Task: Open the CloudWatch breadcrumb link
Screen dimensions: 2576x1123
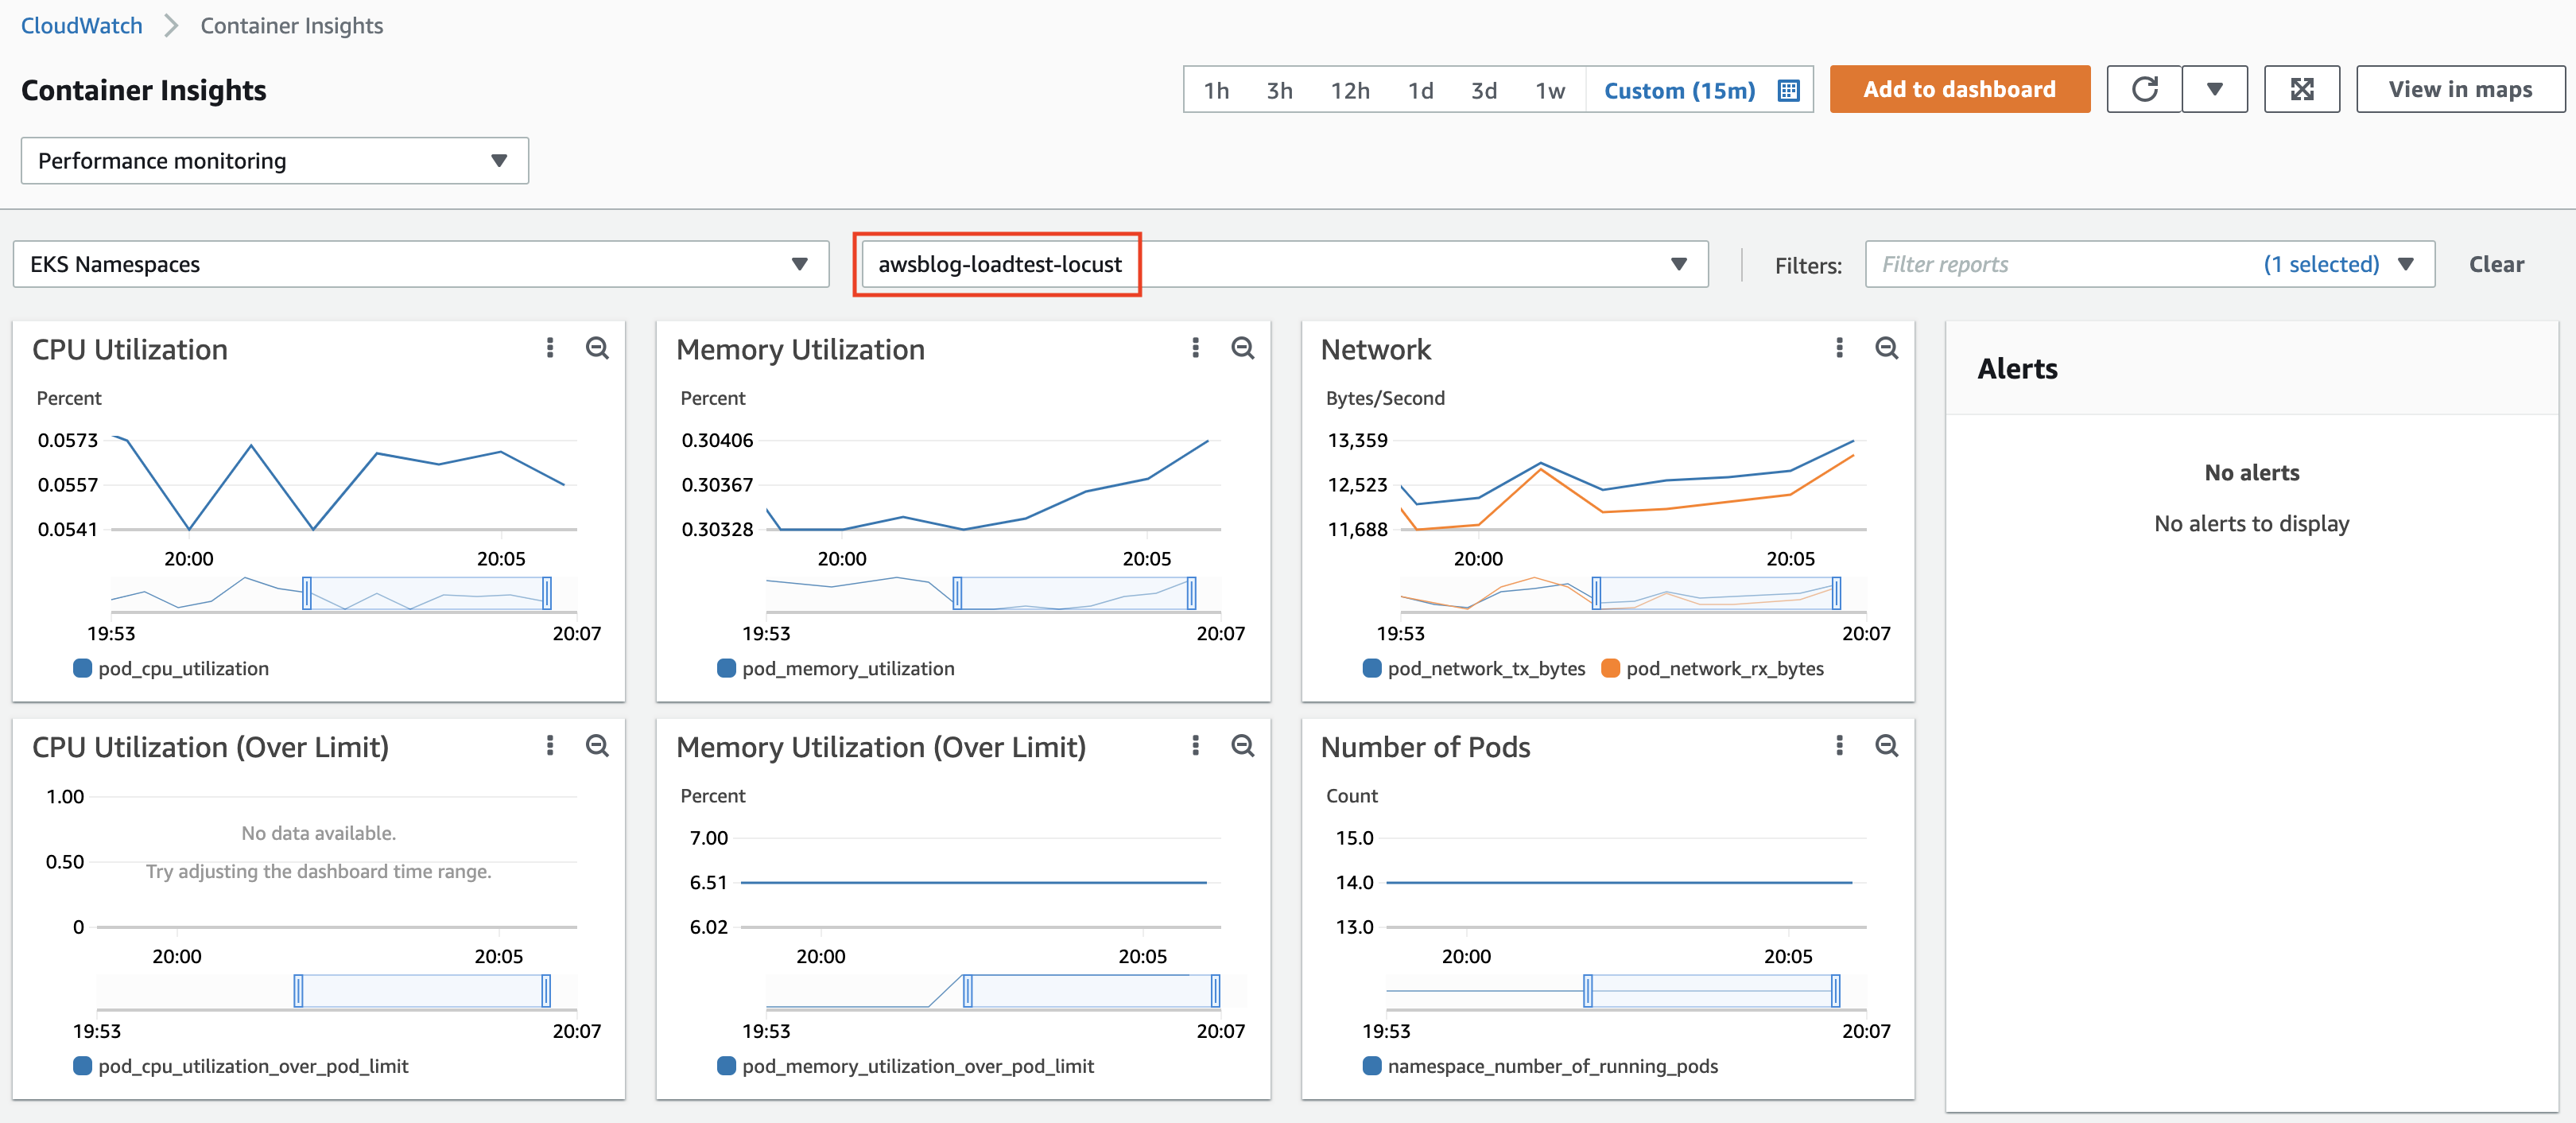Action: point(82,26)
